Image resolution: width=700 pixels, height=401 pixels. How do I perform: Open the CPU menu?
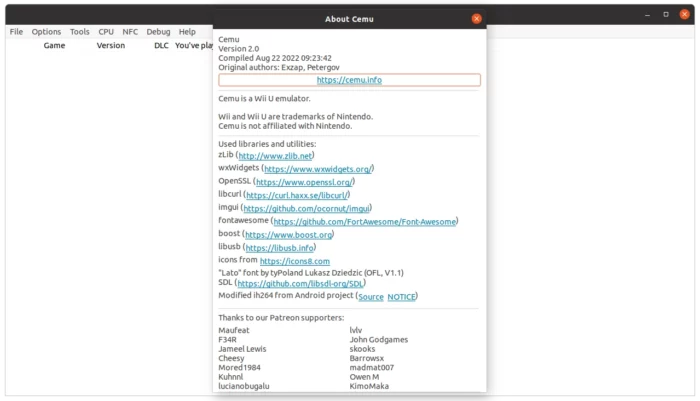tap(106, 32)
